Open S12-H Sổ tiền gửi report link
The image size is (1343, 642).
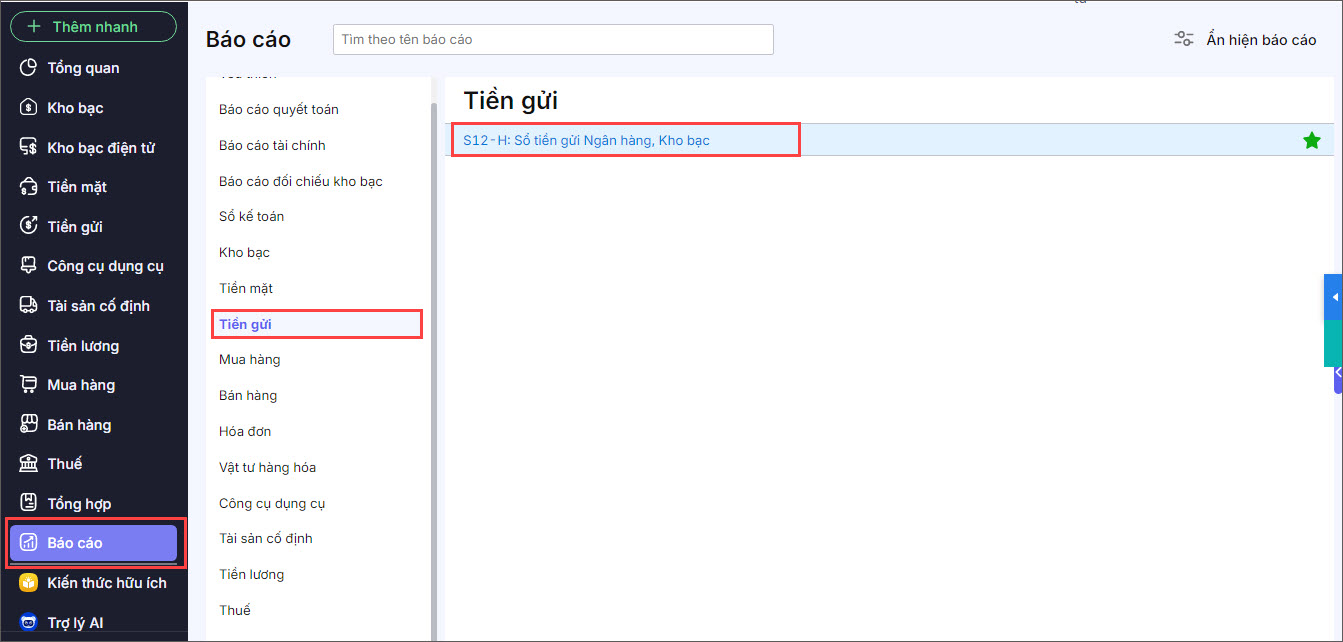click(586, 140)
